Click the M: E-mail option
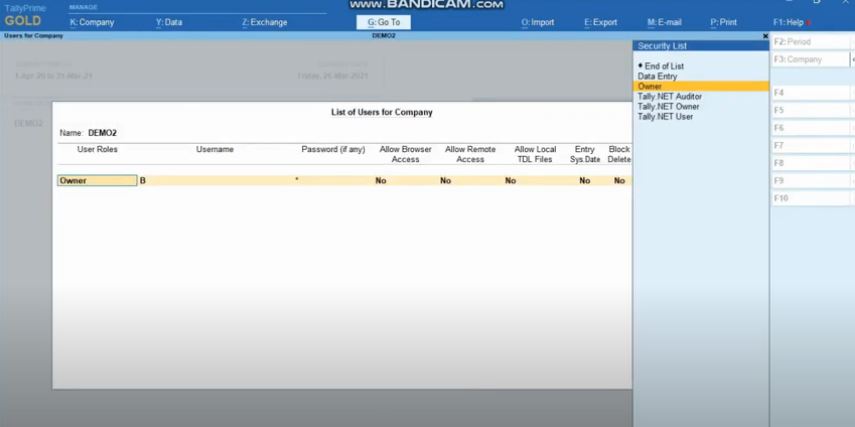The width and height of the screenshot is (855, 427). tap(664, 22)
